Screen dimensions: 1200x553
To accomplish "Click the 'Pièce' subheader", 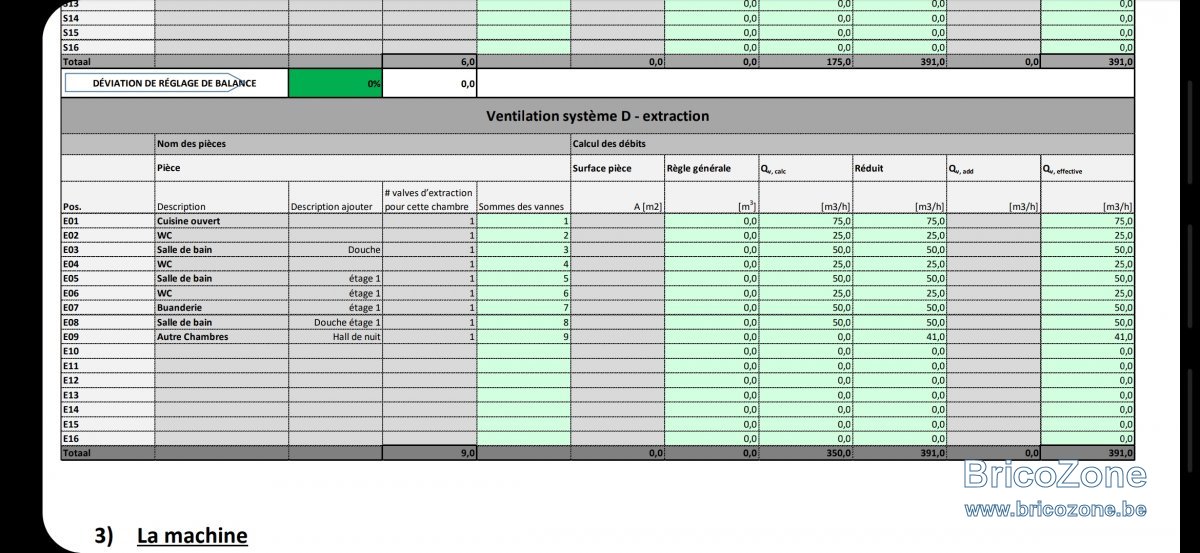I will 168,168.
